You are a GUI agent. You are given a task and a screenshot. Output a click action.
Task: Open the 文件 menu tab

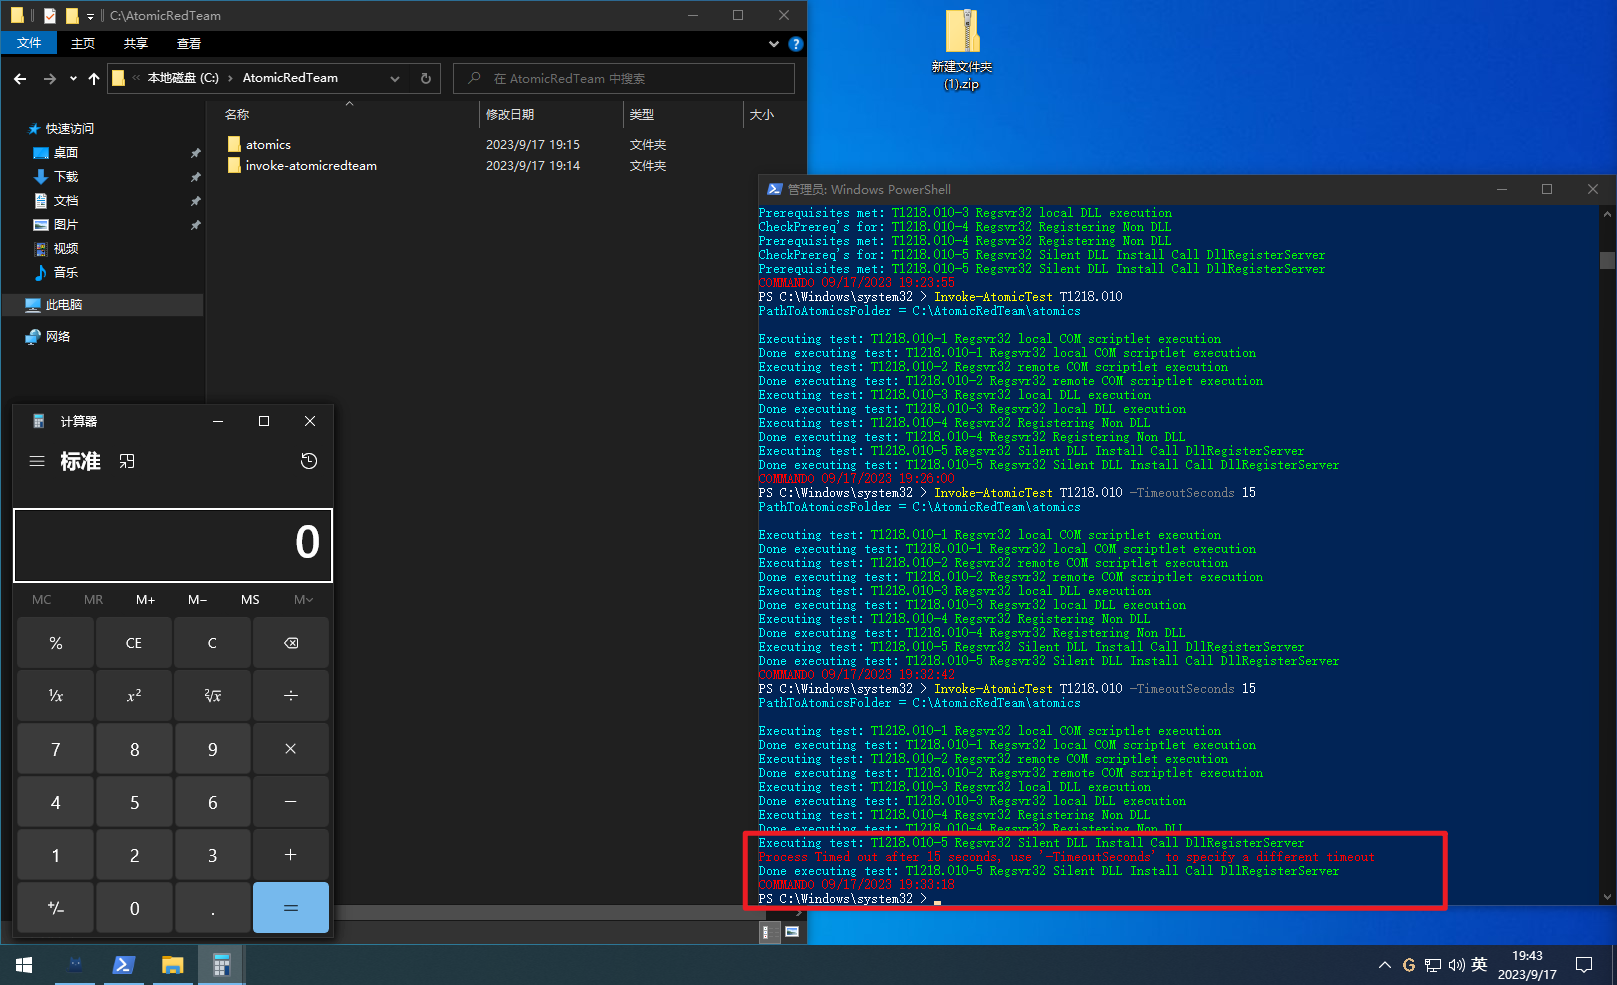(x=29, y=43)
